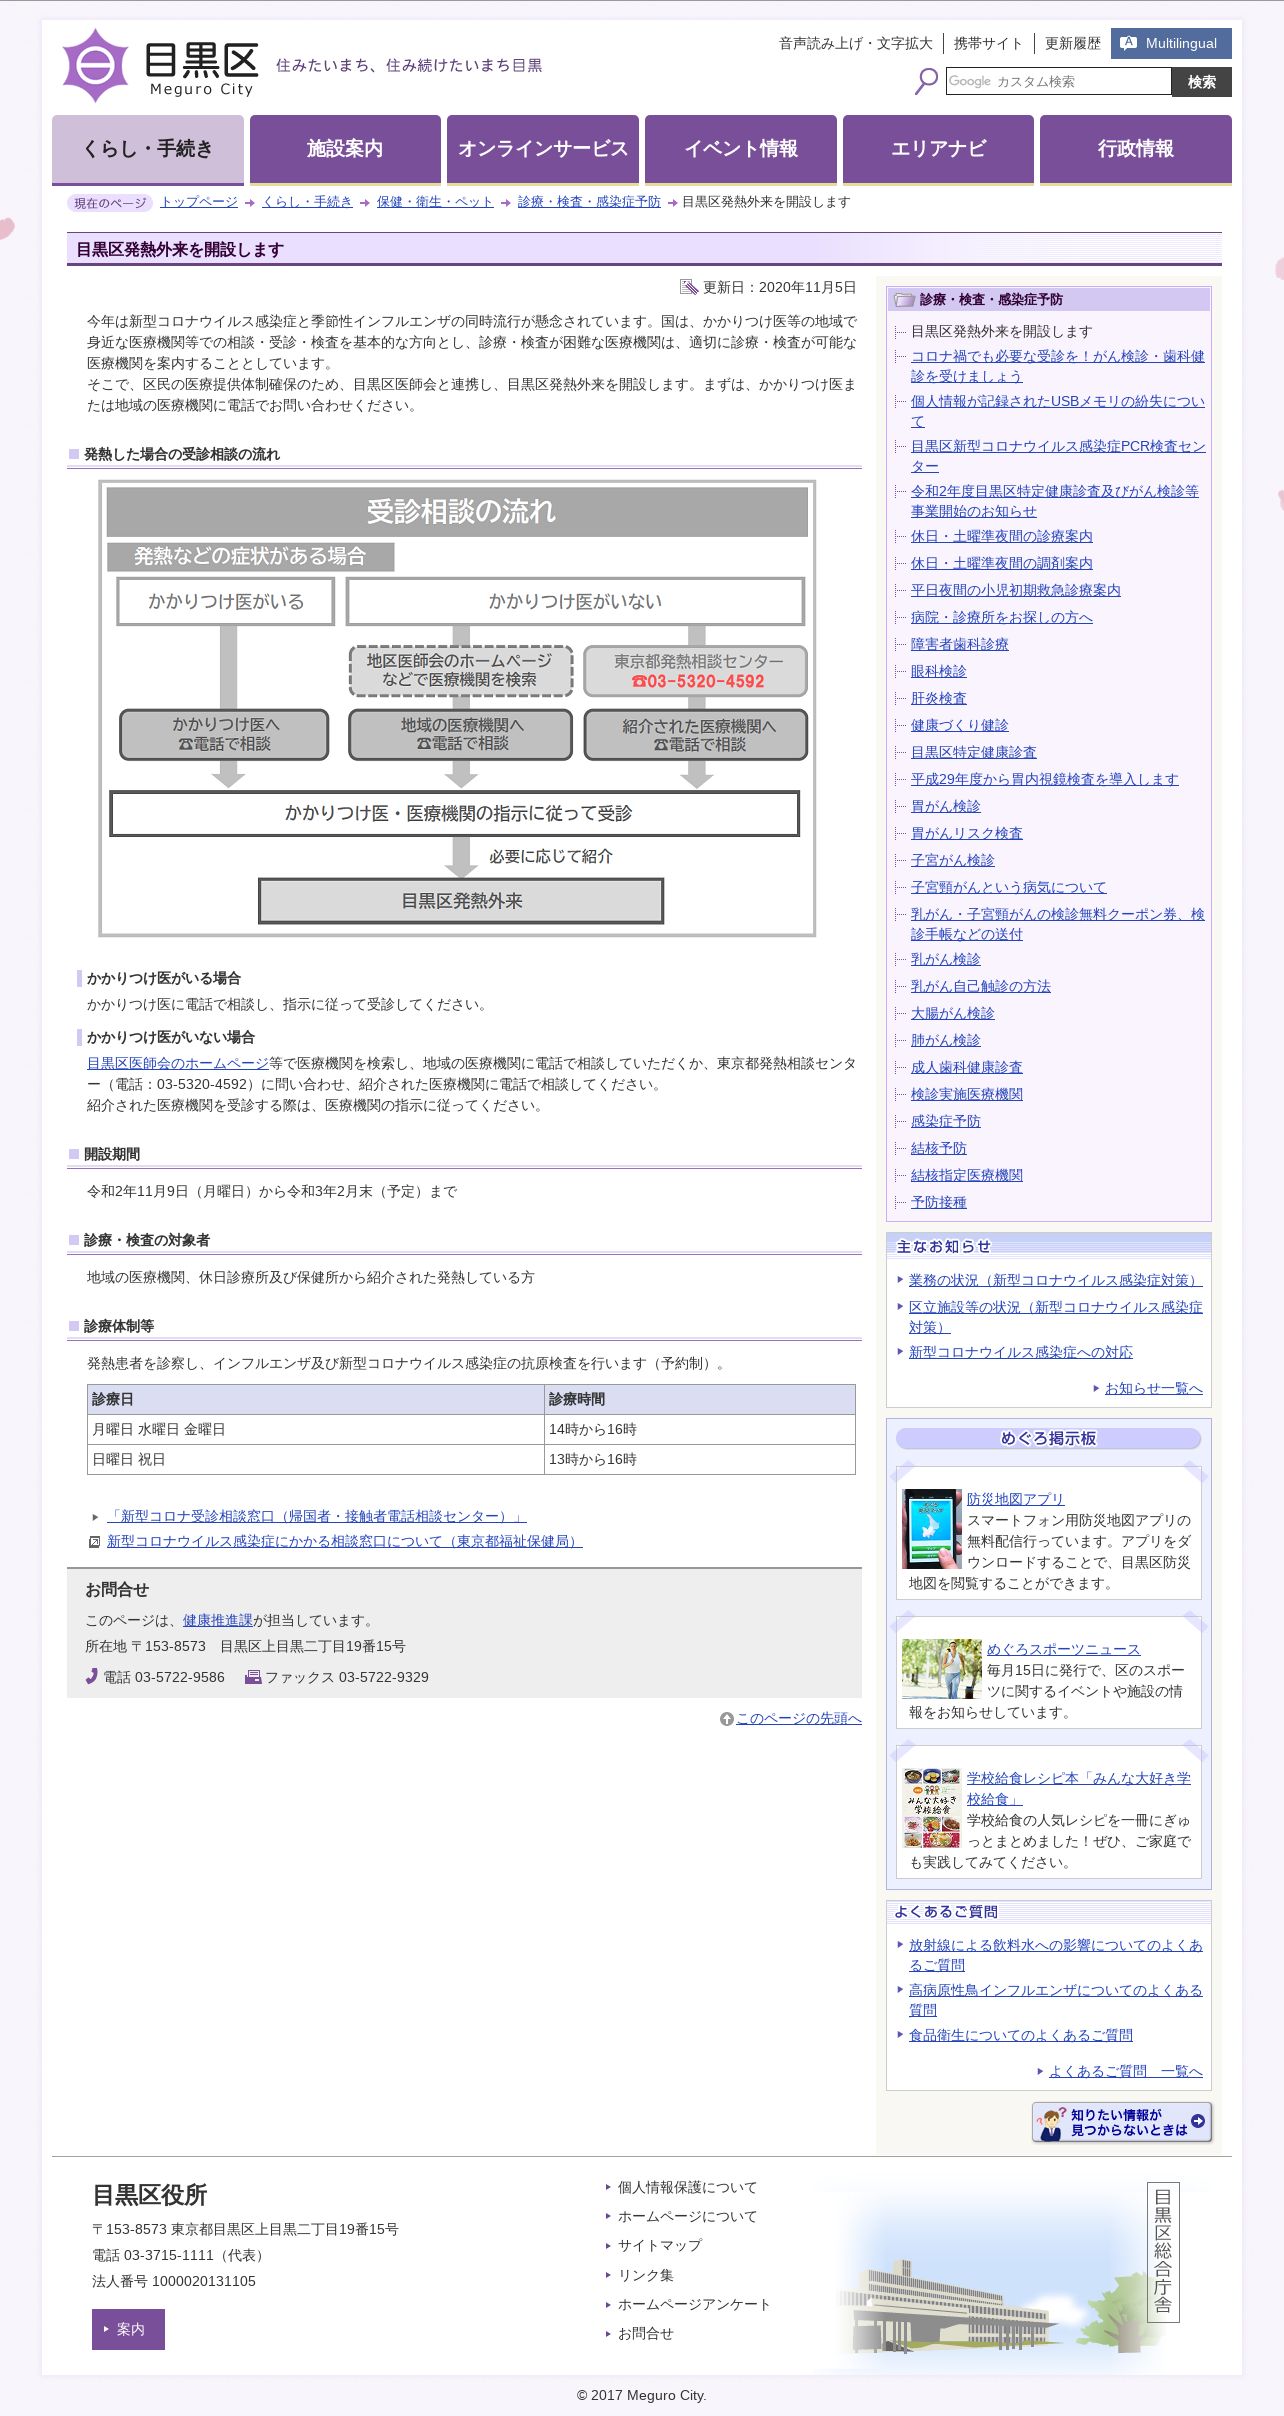Click the magnifying glass search icon
The image size is (1284, 2416).
pyautogui.click(x=927, y=81)
